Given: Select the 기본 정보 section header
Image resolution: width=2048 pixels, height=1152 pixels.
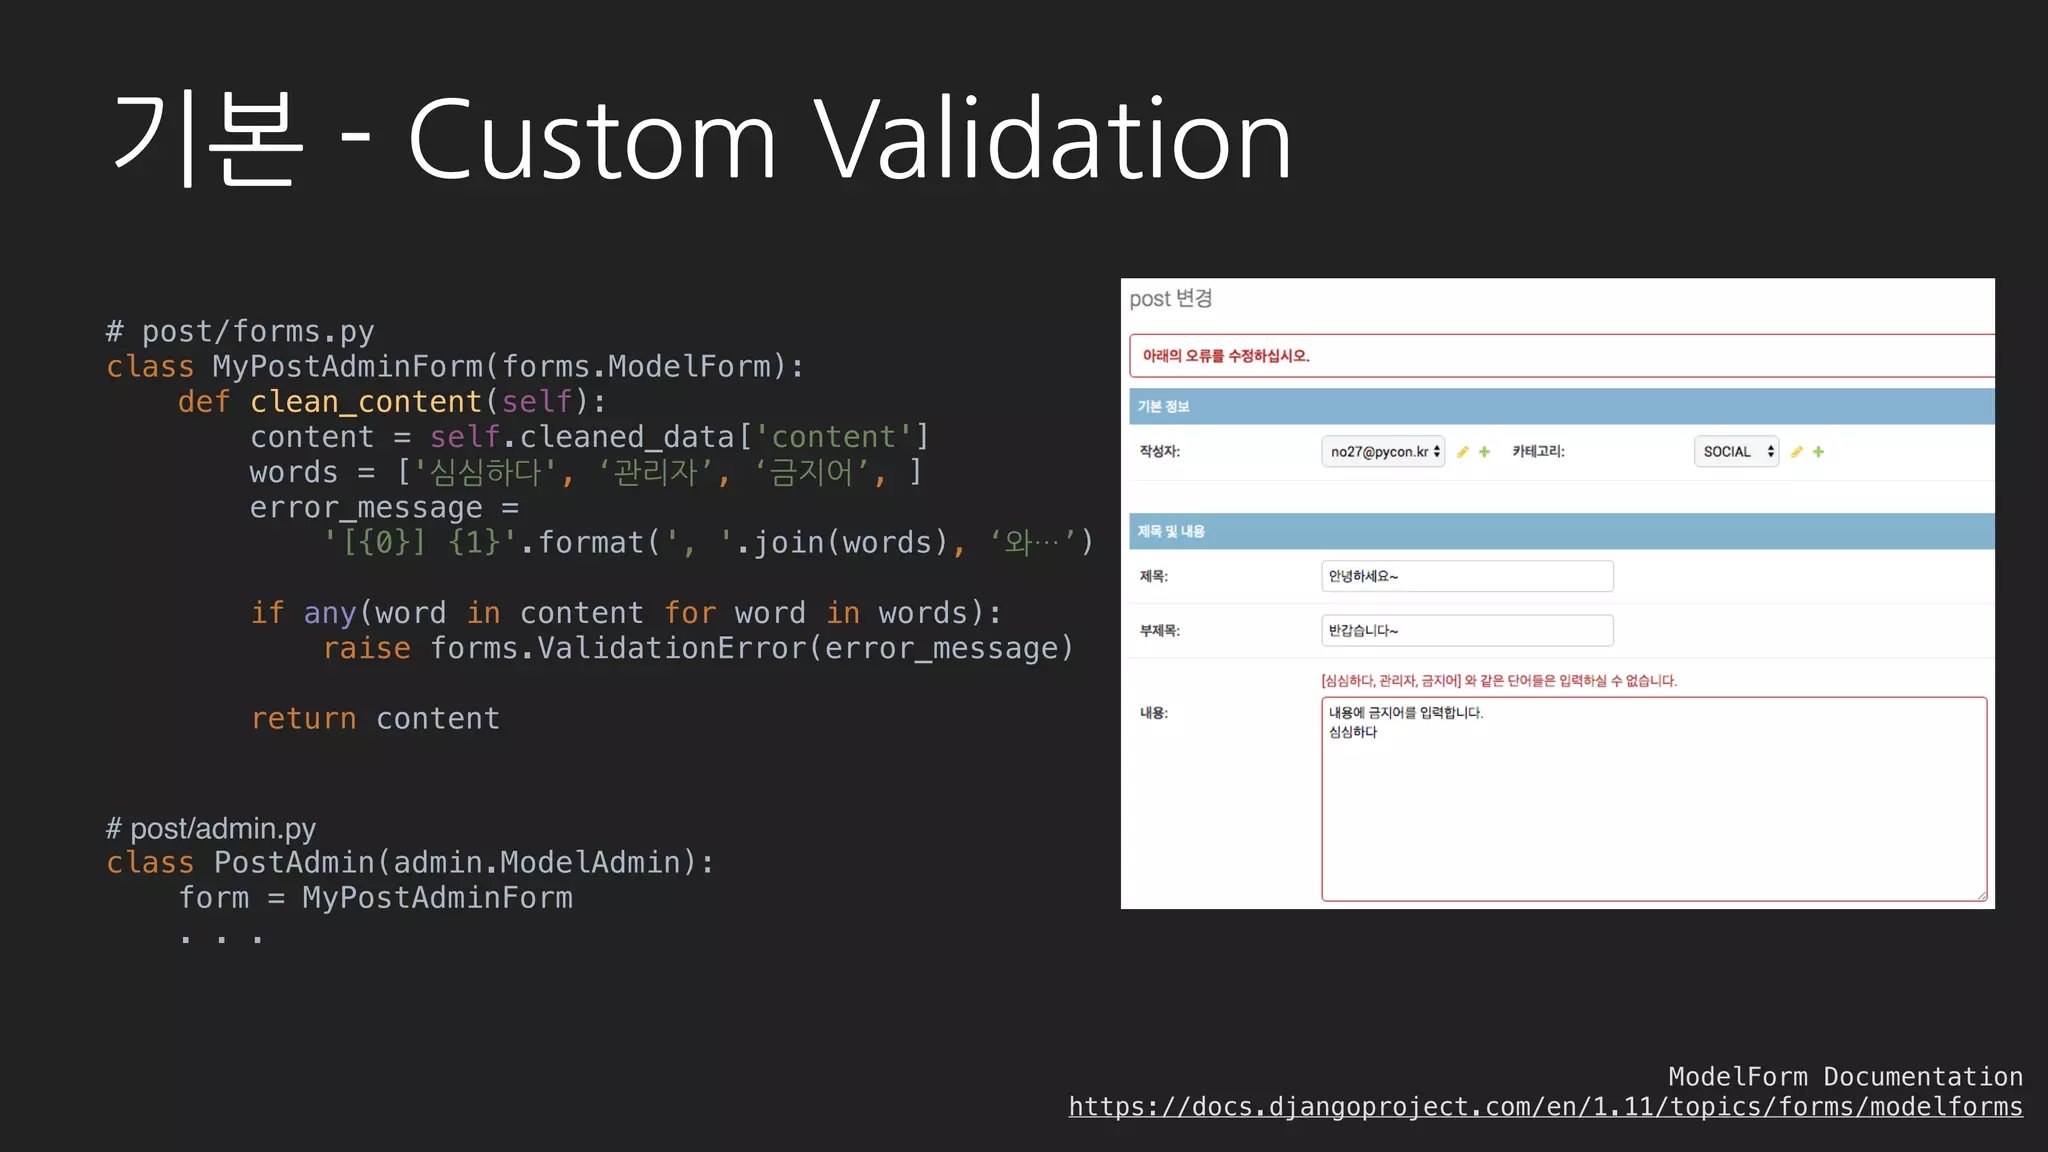Looking at the screenshot, I should coord(1164,407).
